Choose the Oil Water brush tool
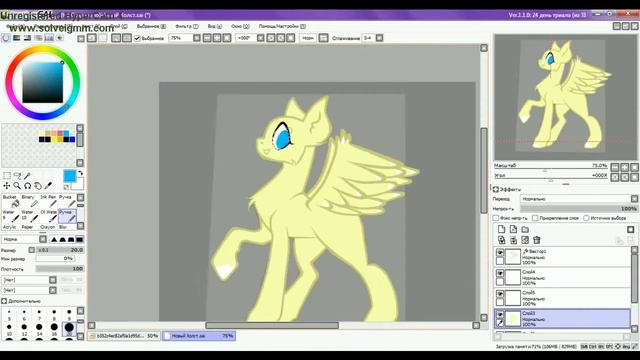 49,216
